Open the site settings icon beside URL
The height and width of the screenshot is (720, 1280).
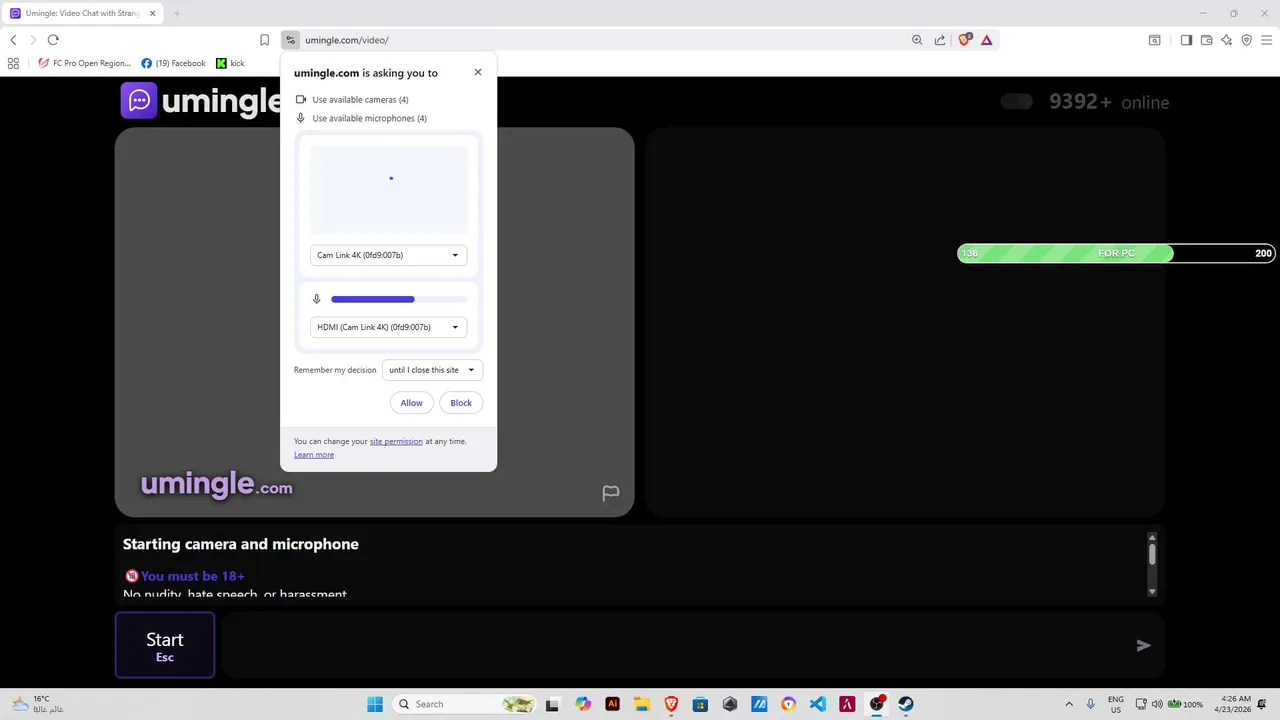[290, 40]
